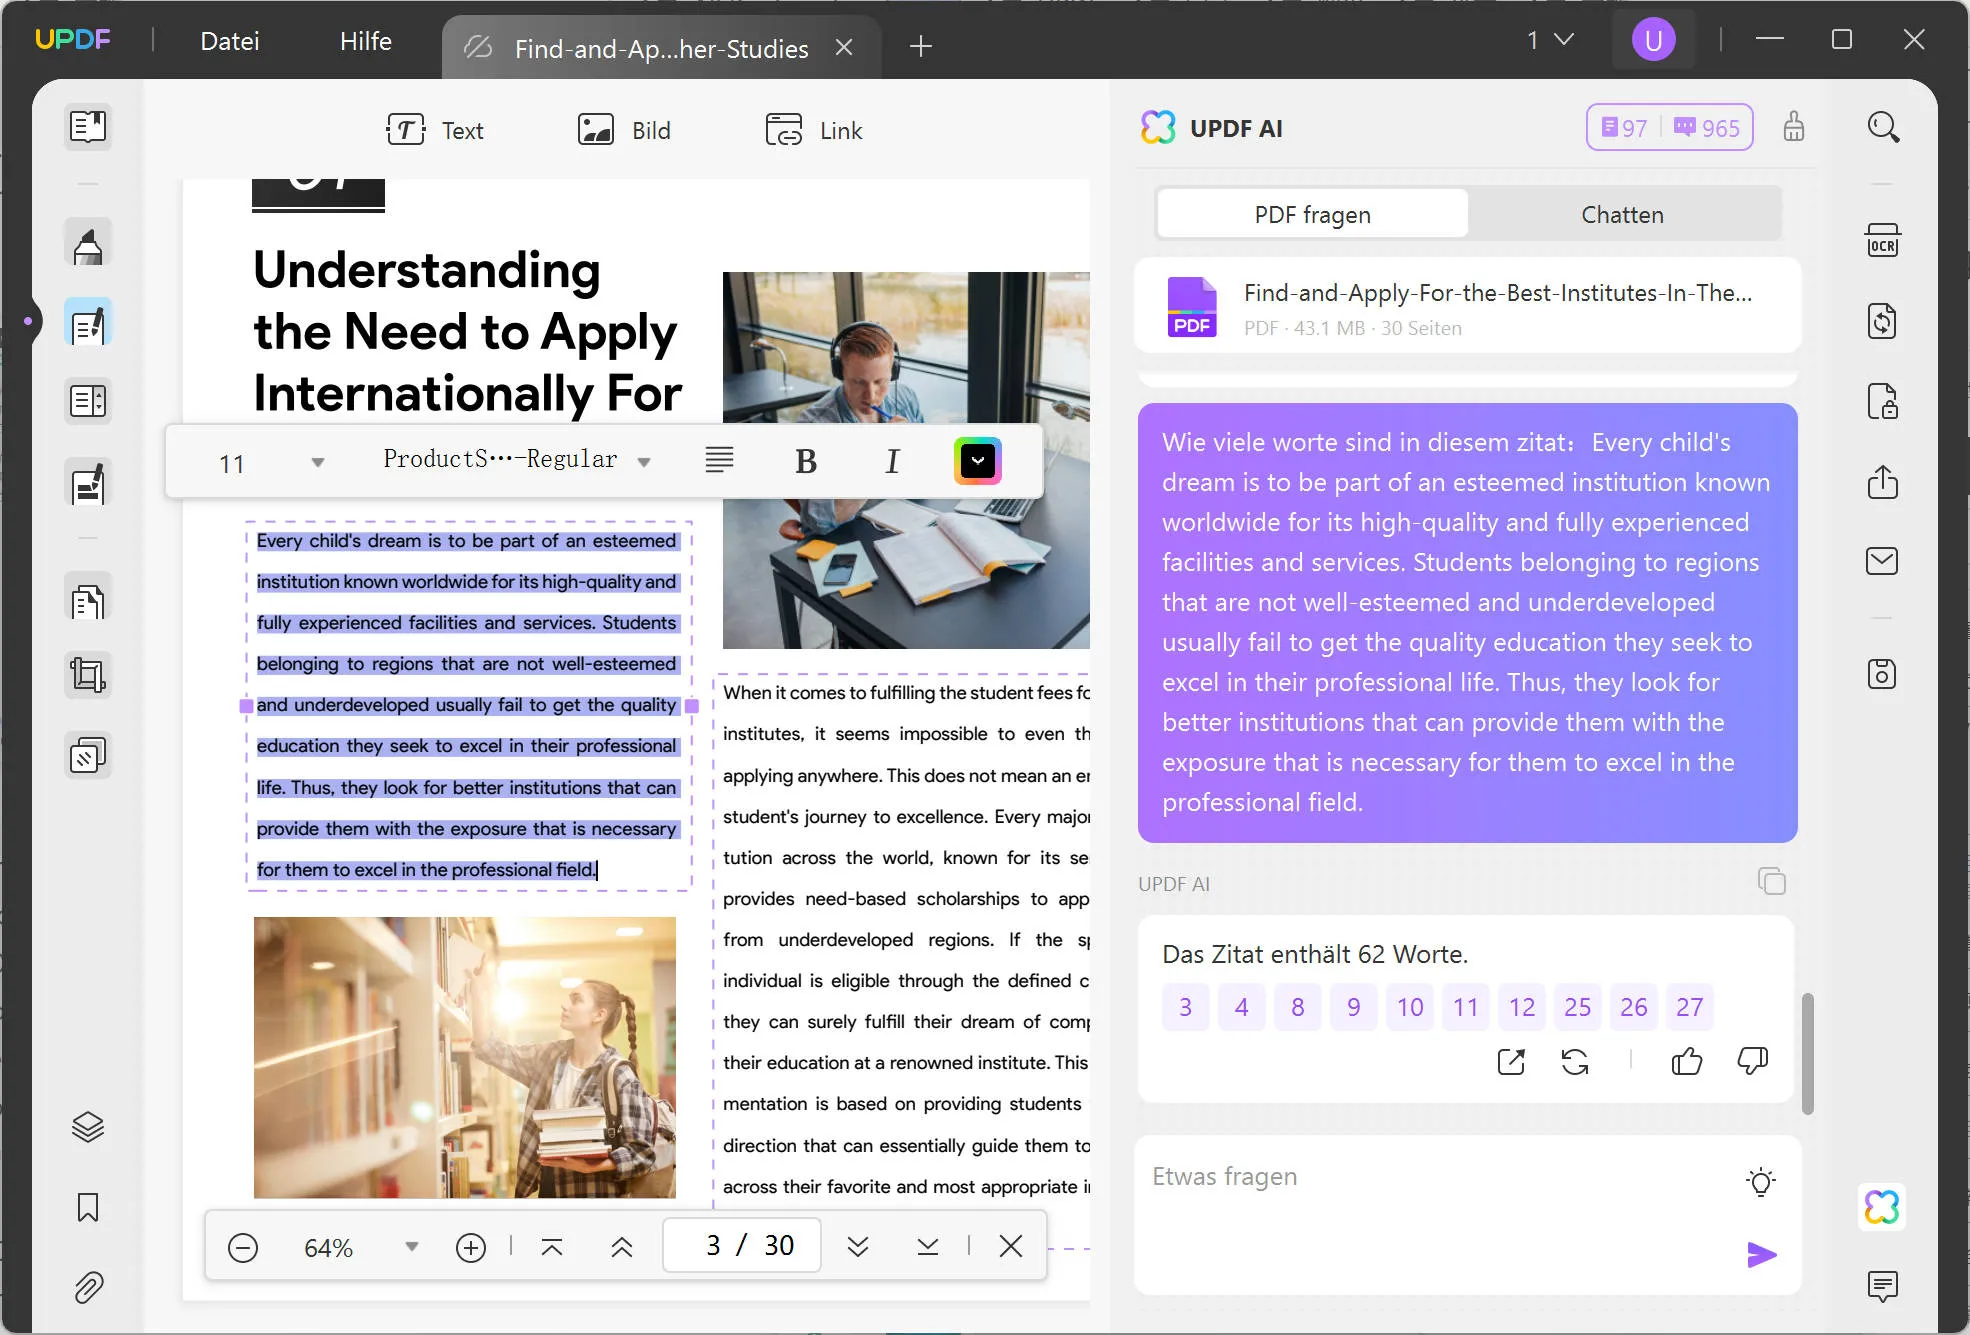Click the Bild insert button

point(625,130)
